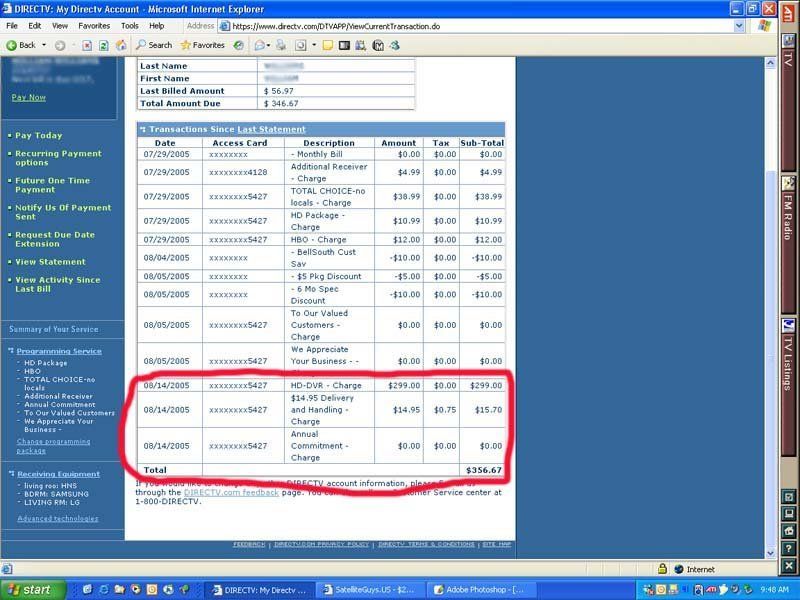The width and height of the screenshot is (800, 600).
Task: Open the Favorites menu
Action: point(94,26)
